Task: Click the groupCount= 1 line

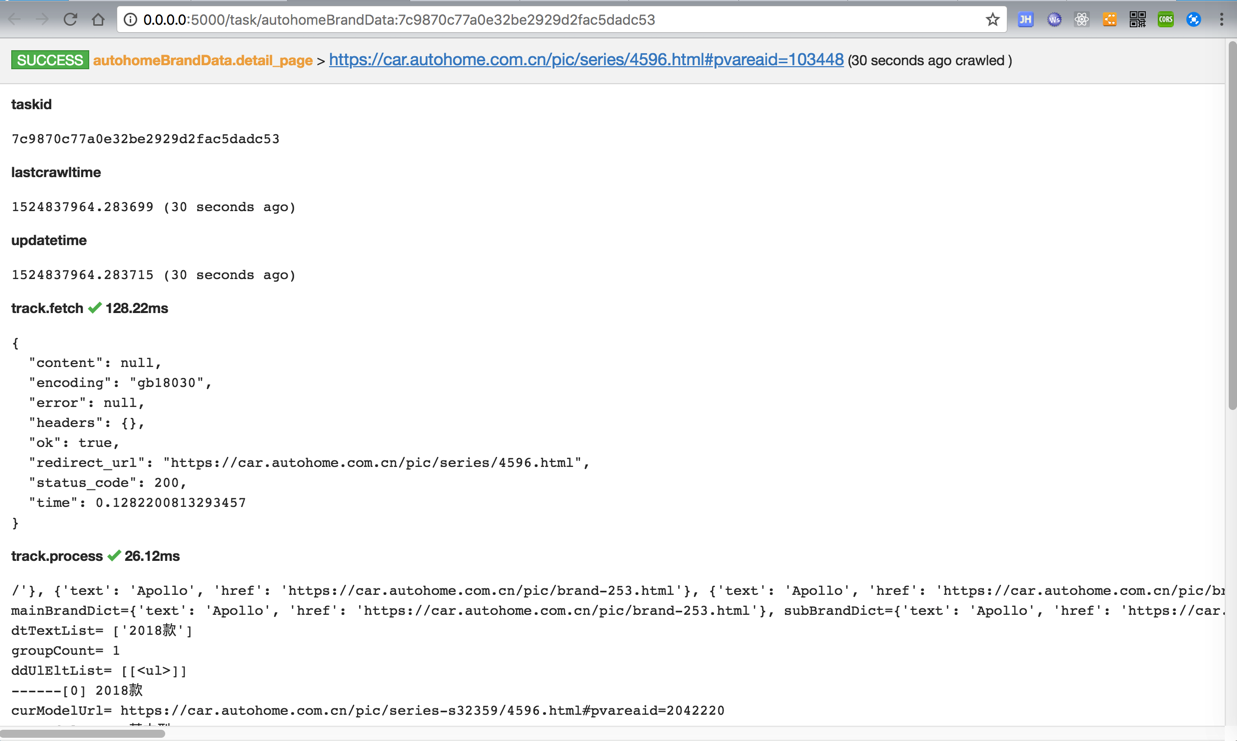Action: click(66, 651)
